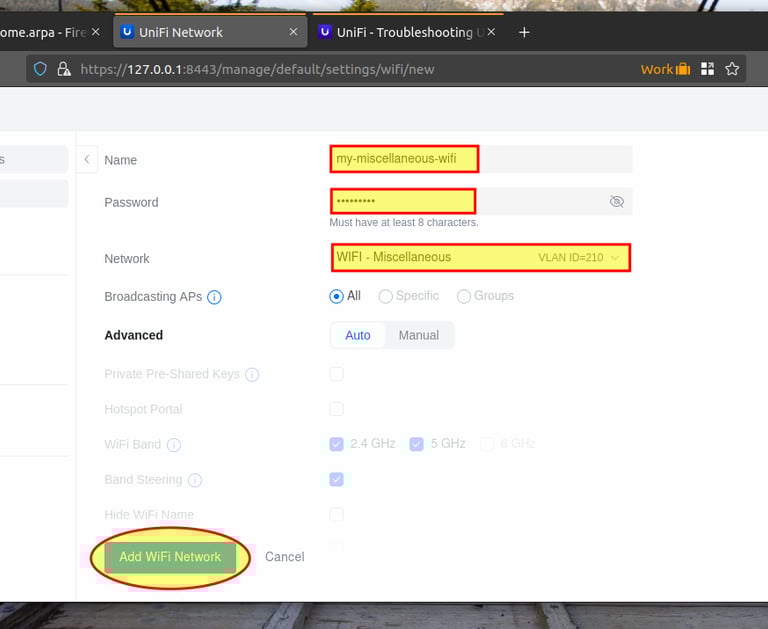Enable Hotspot Portal checkbox

click(336, 409)
